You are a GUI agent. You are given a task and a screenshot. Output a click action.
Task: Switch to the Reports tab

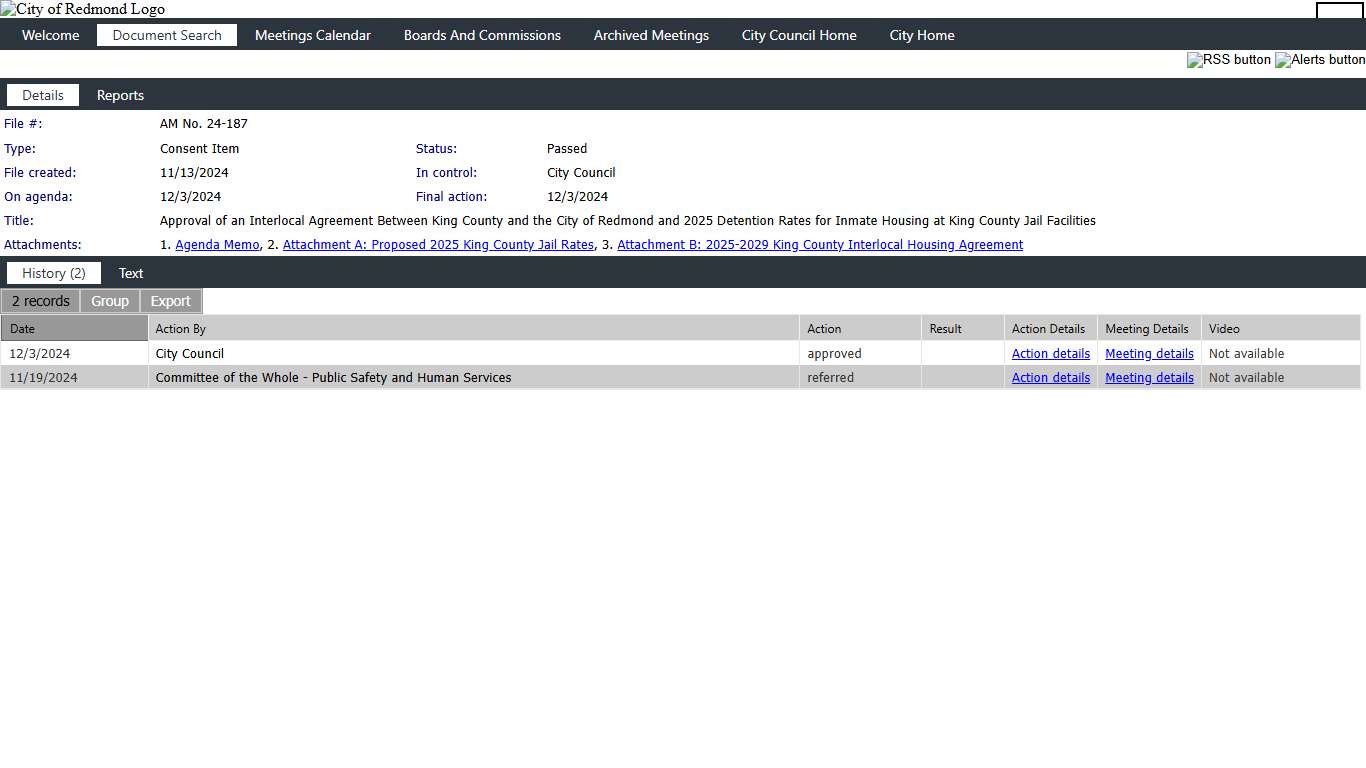pos(120,95)
